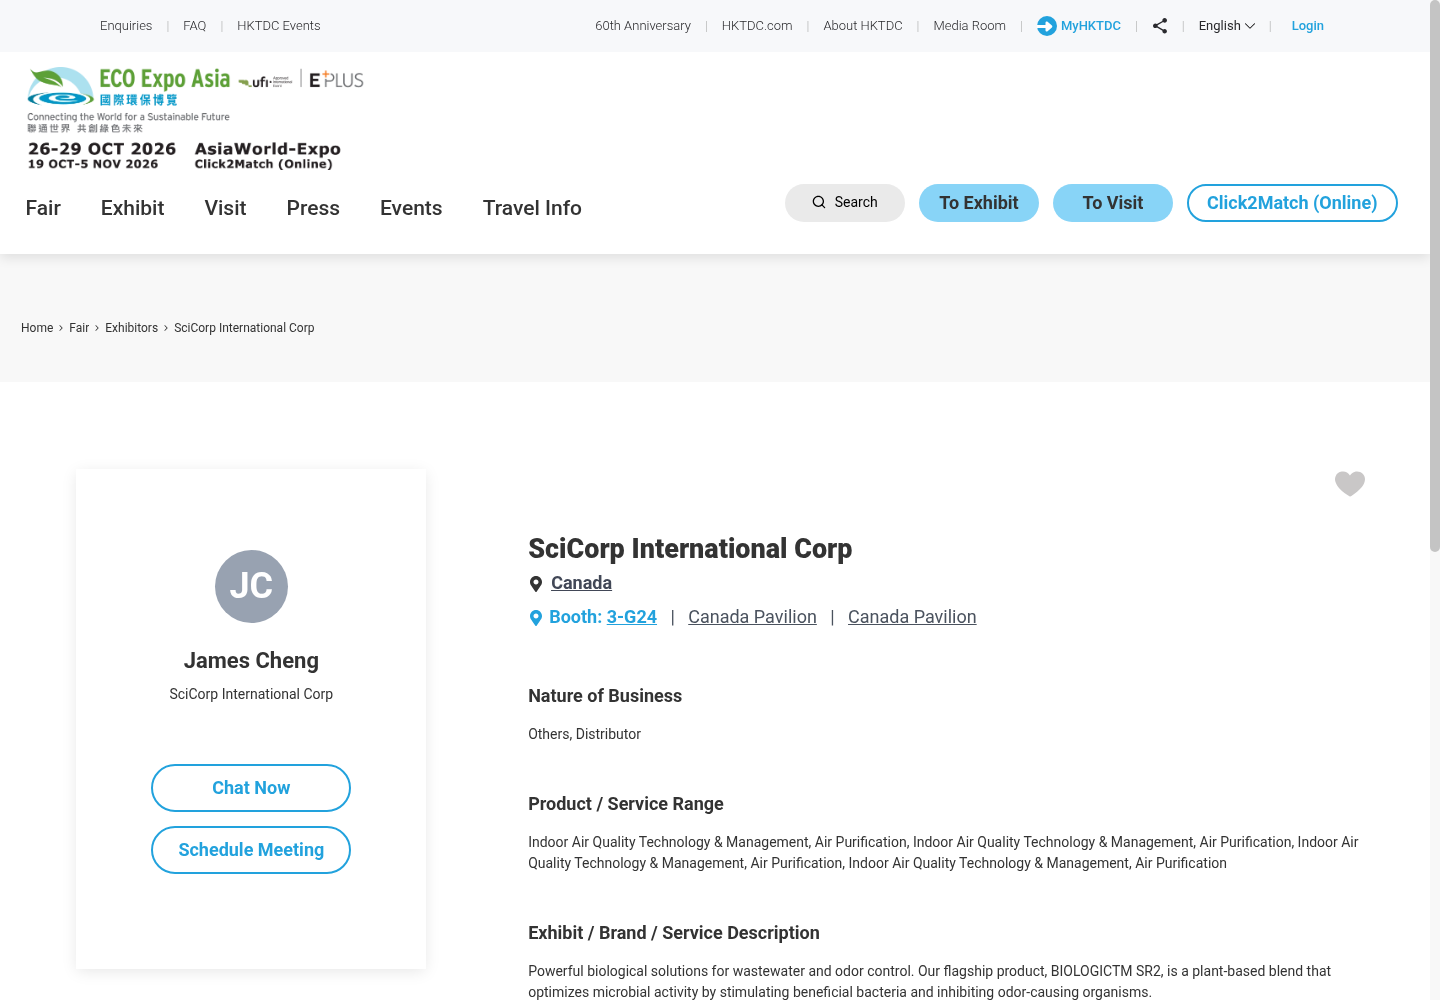This screenshot has height=1000, width=1440.
Task: Click the 'Others, Distributor' text
Action: (x=585, y=734)
